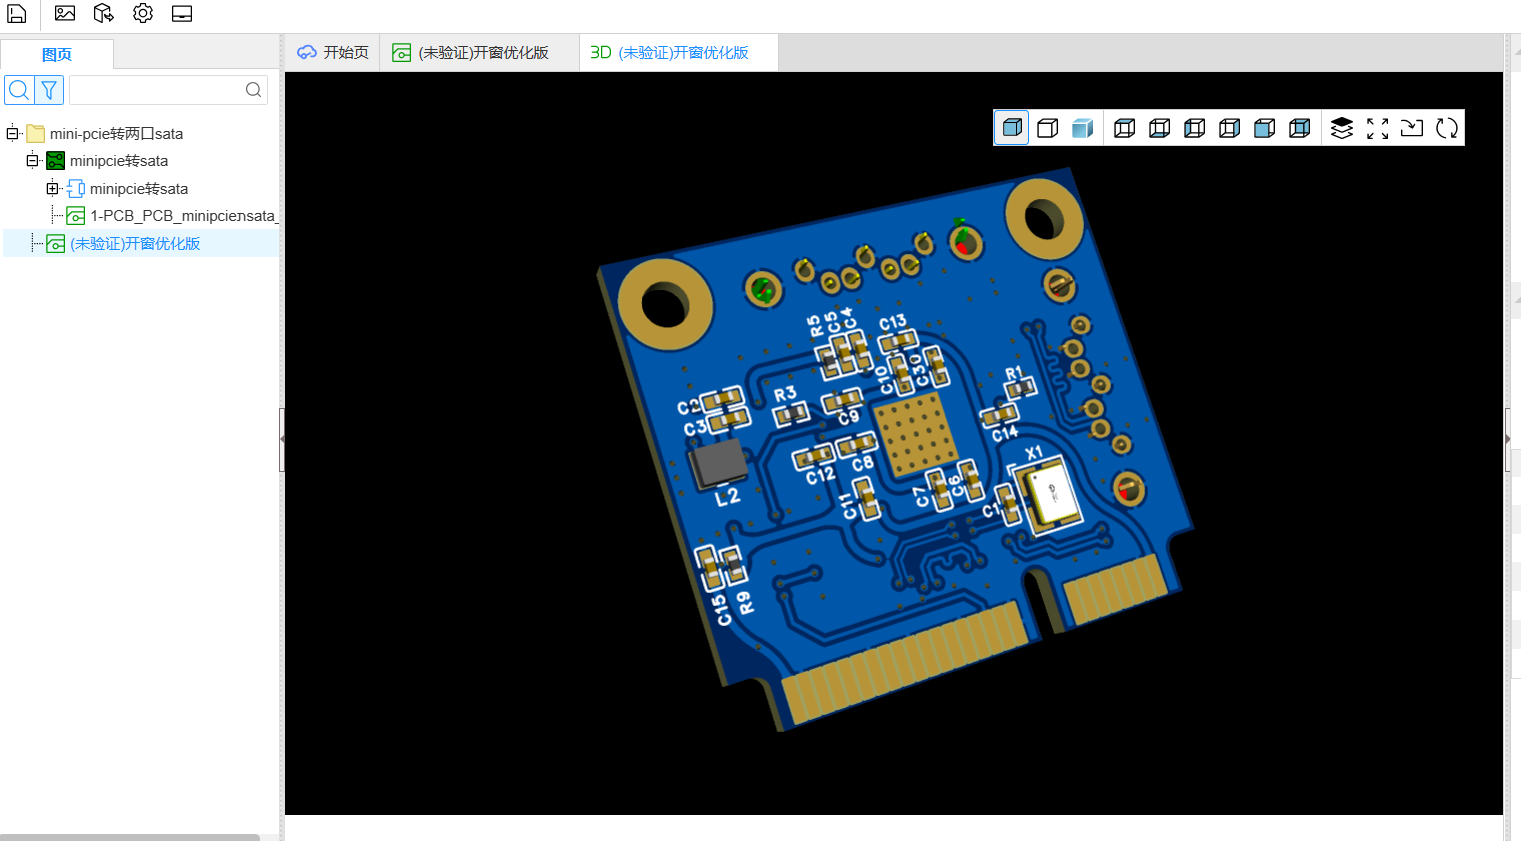Click the export 3D model cube icon
The height and width of the screenshot is (841, 1521).
(104, 13)
